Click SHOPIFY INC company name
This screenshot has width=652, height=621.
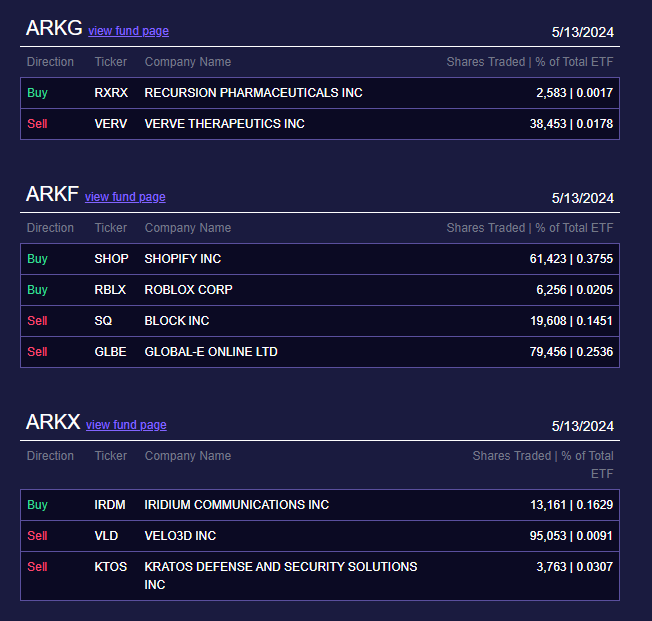tap(183, 259)
